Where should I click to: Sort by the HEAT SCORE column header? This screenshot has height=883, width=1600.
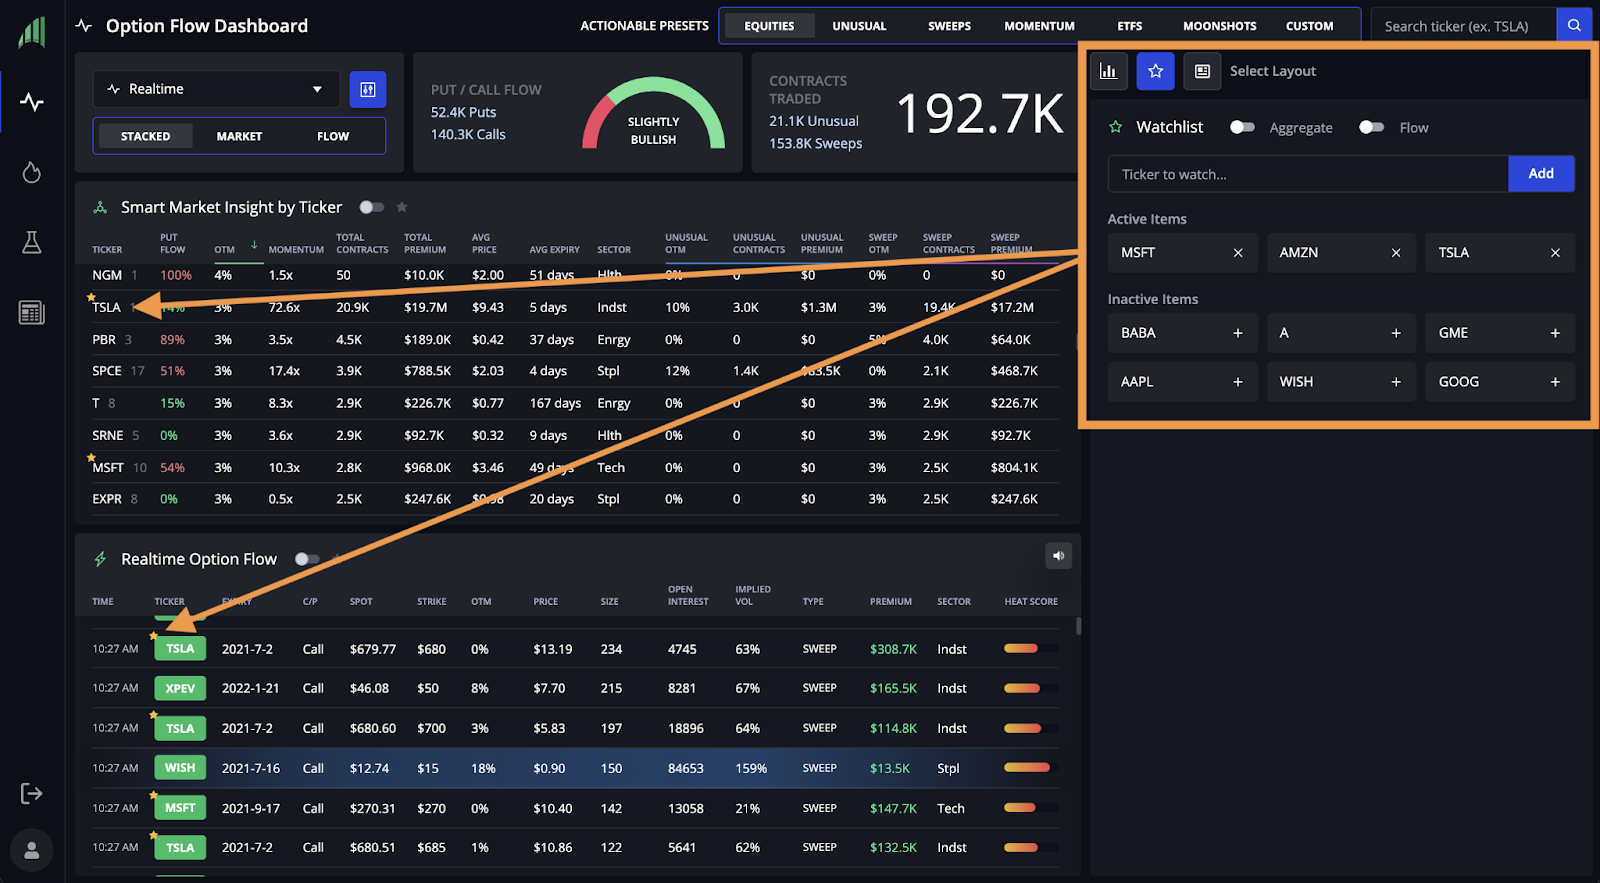1031,602
